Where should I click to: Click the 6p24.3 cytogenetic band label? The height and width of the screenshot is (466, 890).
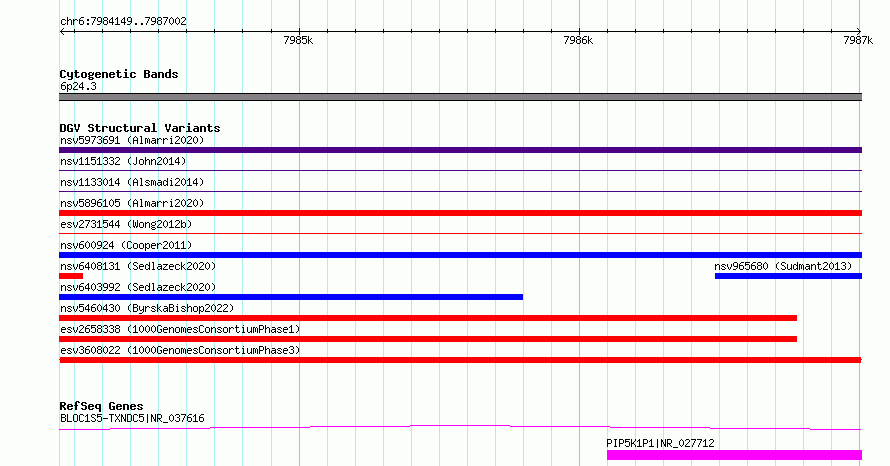(78, 86)
